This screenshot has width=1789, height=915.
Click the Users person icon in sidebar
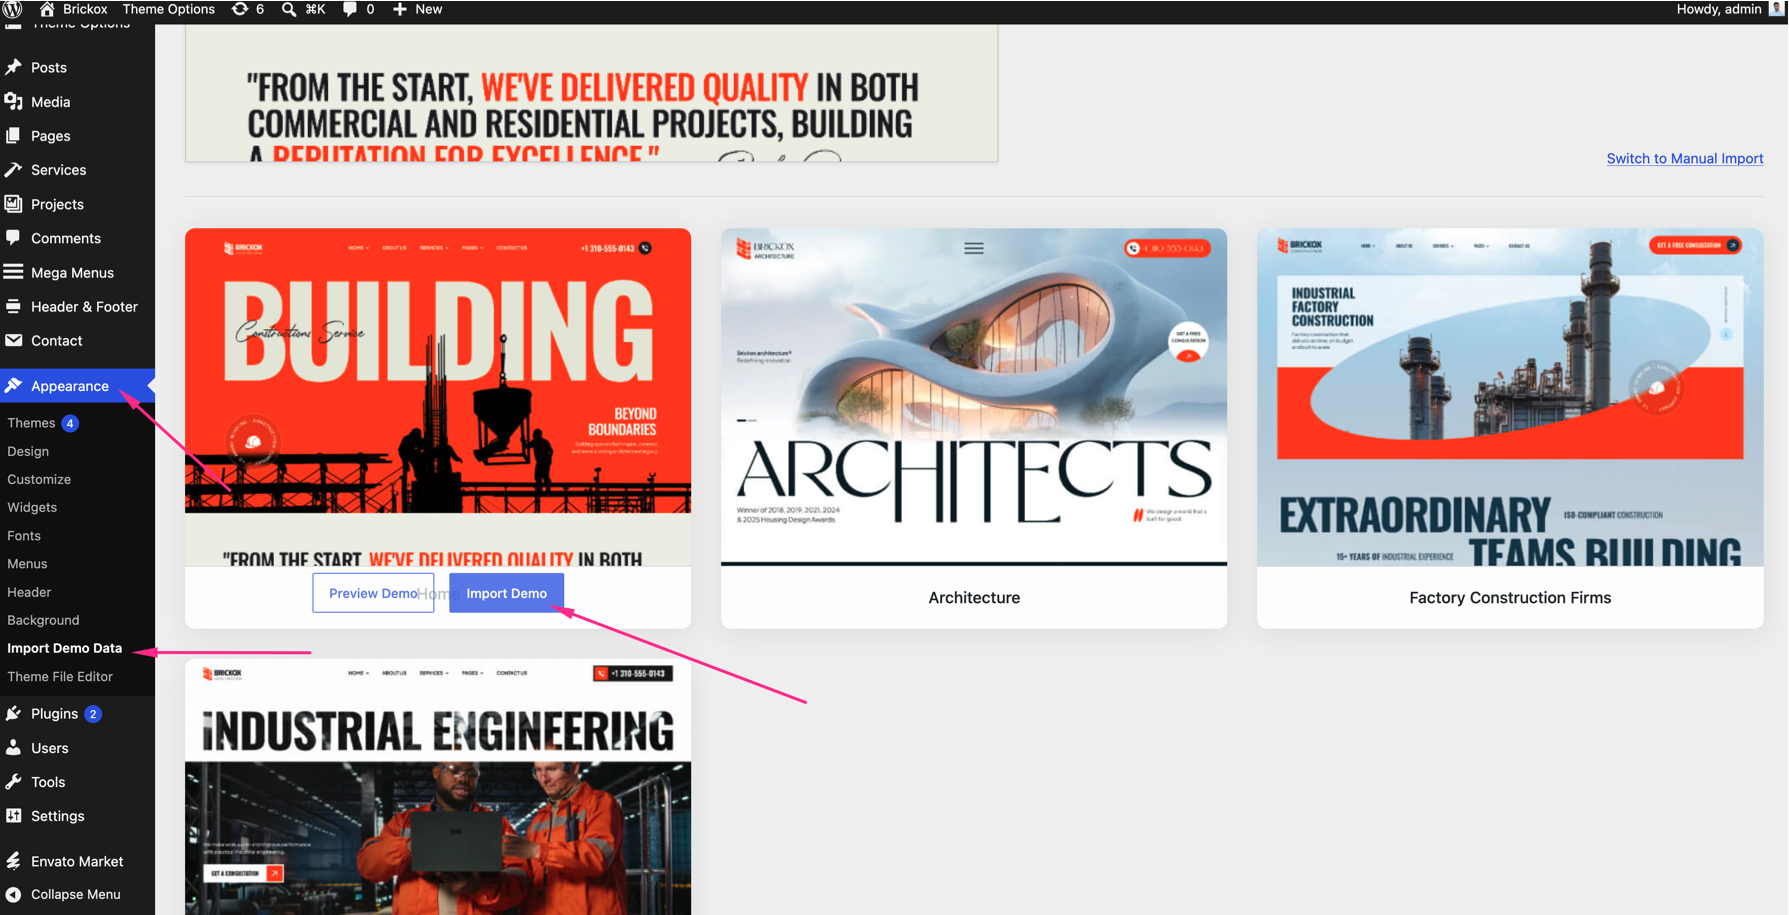pos(14,747)
